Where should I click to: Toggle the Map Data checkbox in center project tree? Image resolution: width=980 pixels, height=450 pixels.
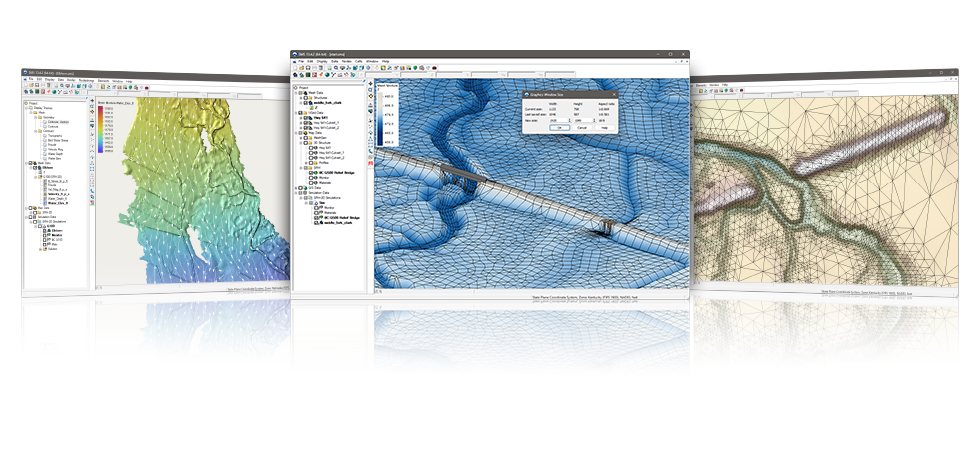301,133
